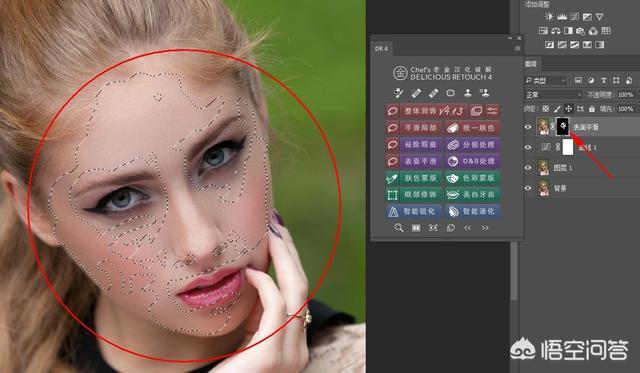Screen dimensions: 640x373
Task: Select the second bandage patch icon in DR4
Action: point(433,93)
